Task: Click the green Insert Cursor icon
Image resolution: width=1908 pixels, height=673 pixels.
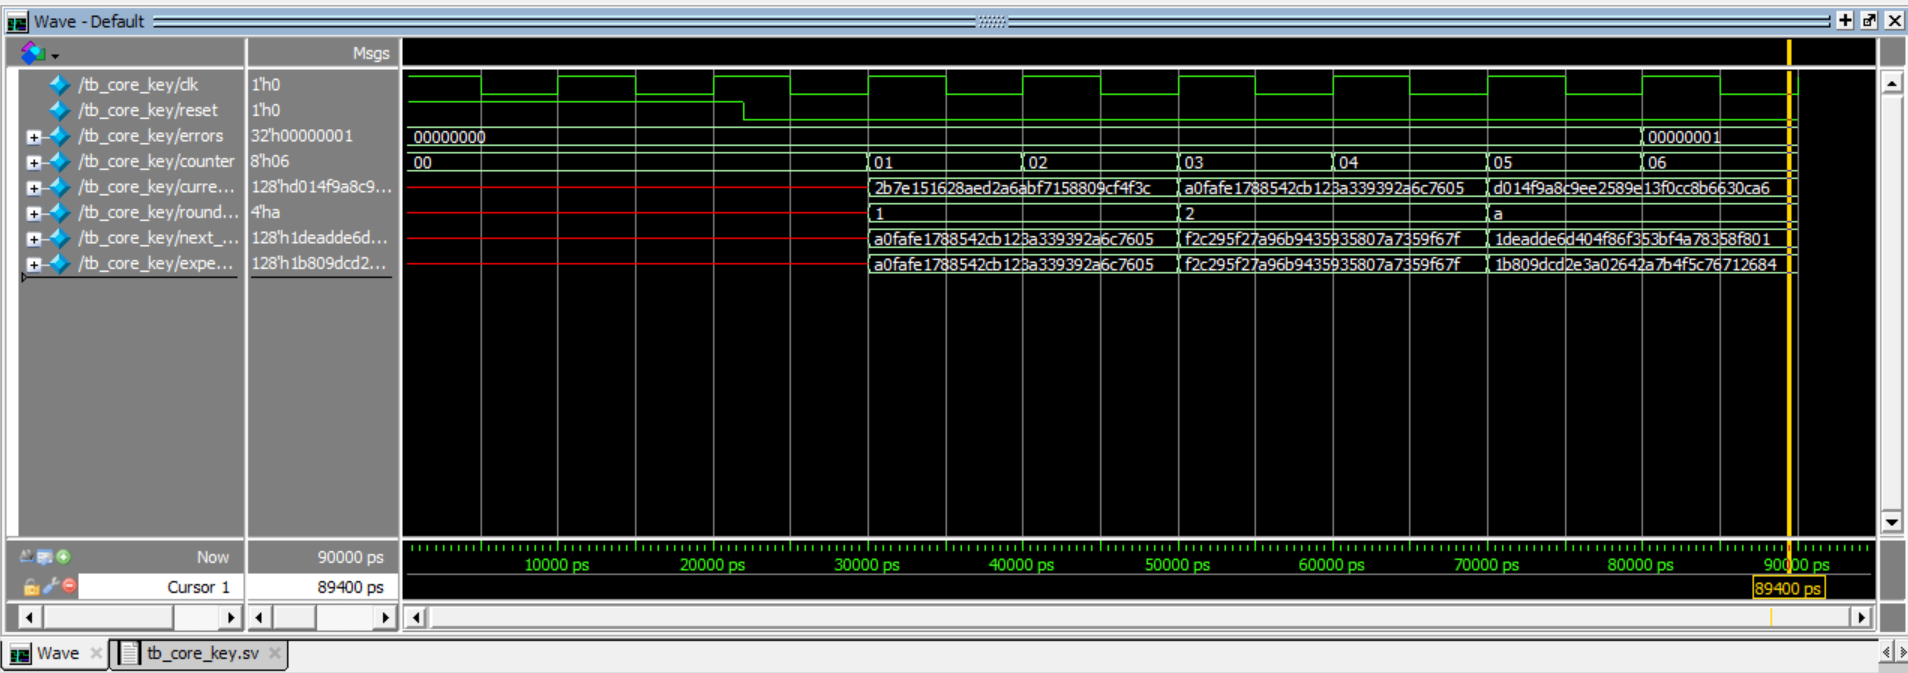Action: click(64, 557)
